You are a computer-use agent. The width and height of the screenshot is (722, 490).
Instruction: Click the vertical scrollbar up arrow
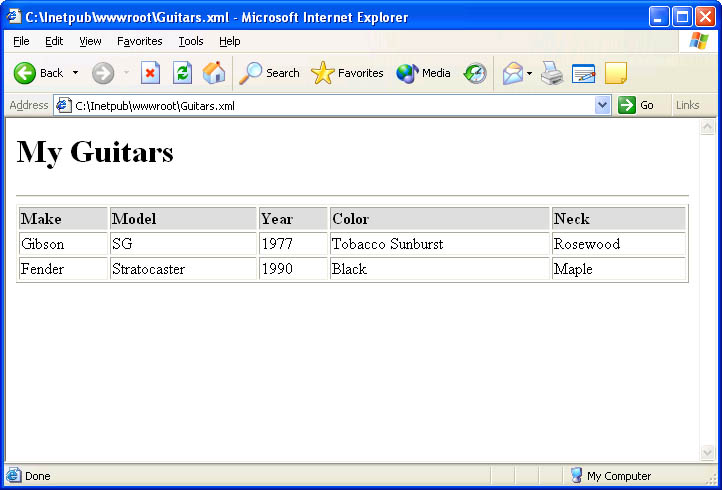(707, 127)
